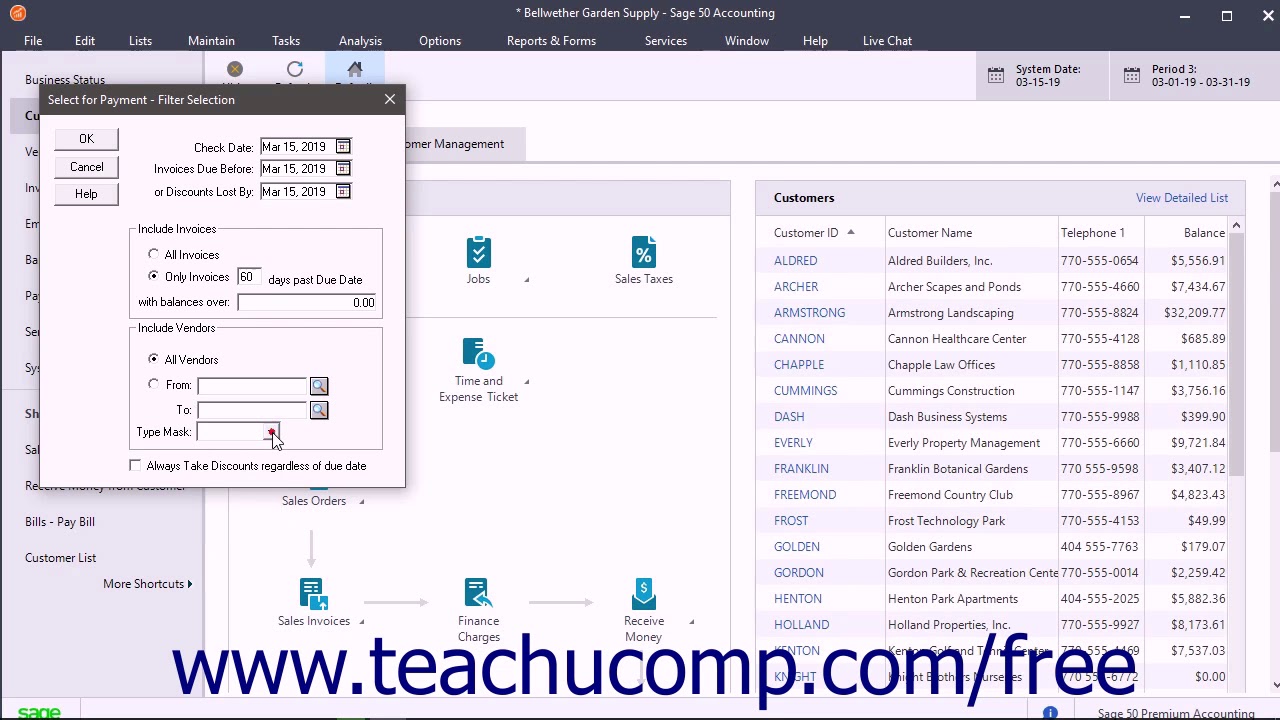Click the Check Date input field
Image resolution: width=1280 pixels, height=720 pixels.
pos(297,147)
